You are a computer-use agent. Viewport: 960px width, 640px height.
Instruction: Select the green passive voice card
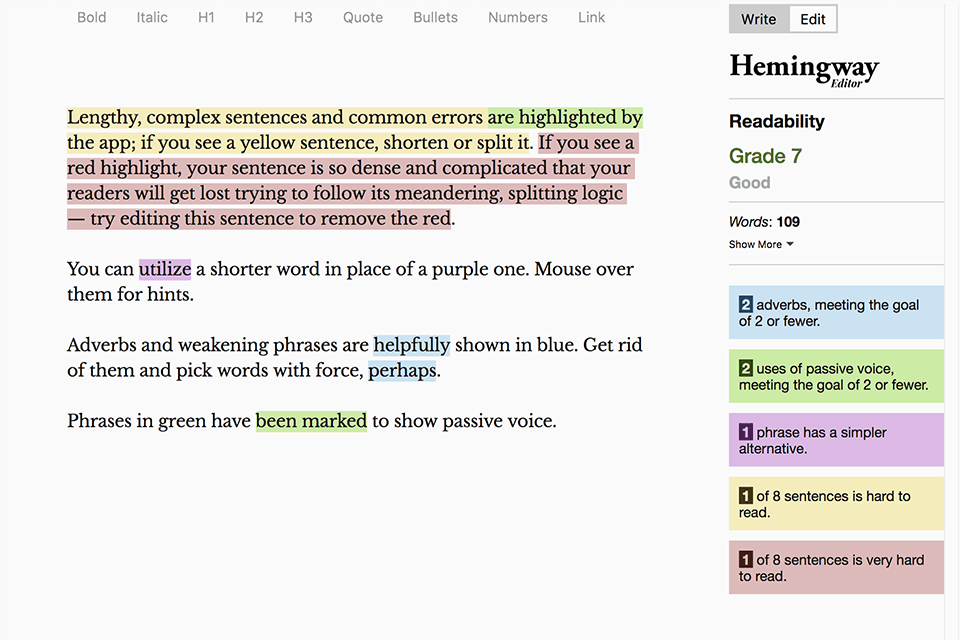coord(836,377)
